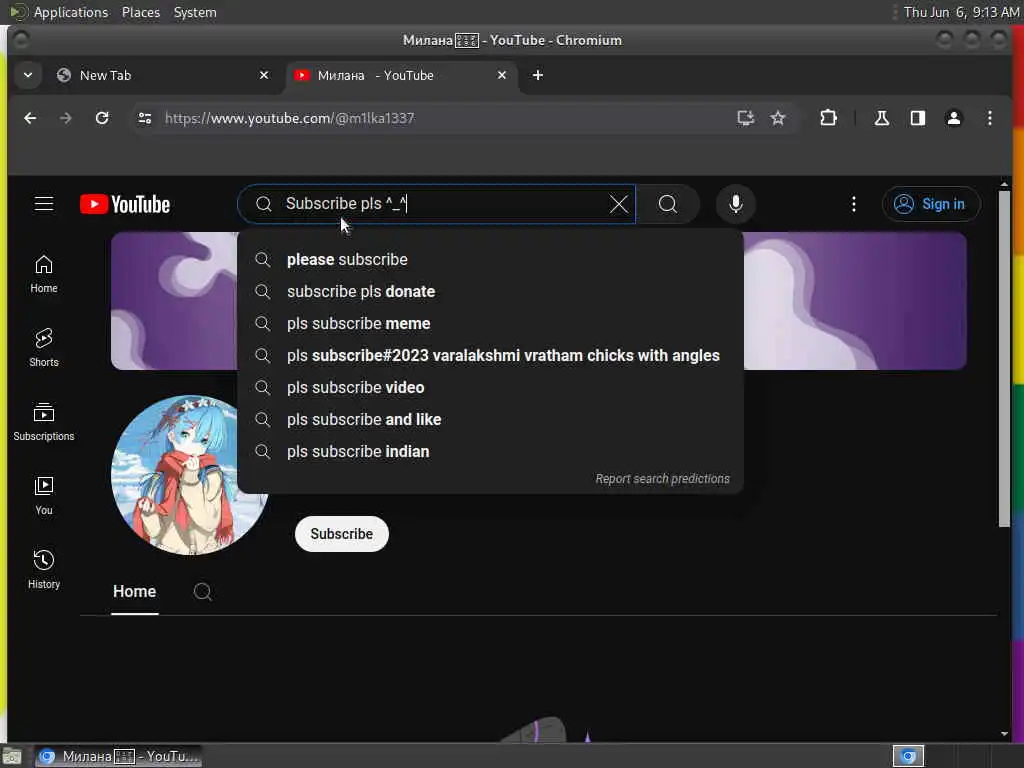The height and width of the screenshot is (768, 1024).
Task: Open the System menu
Action: [195, 12]
